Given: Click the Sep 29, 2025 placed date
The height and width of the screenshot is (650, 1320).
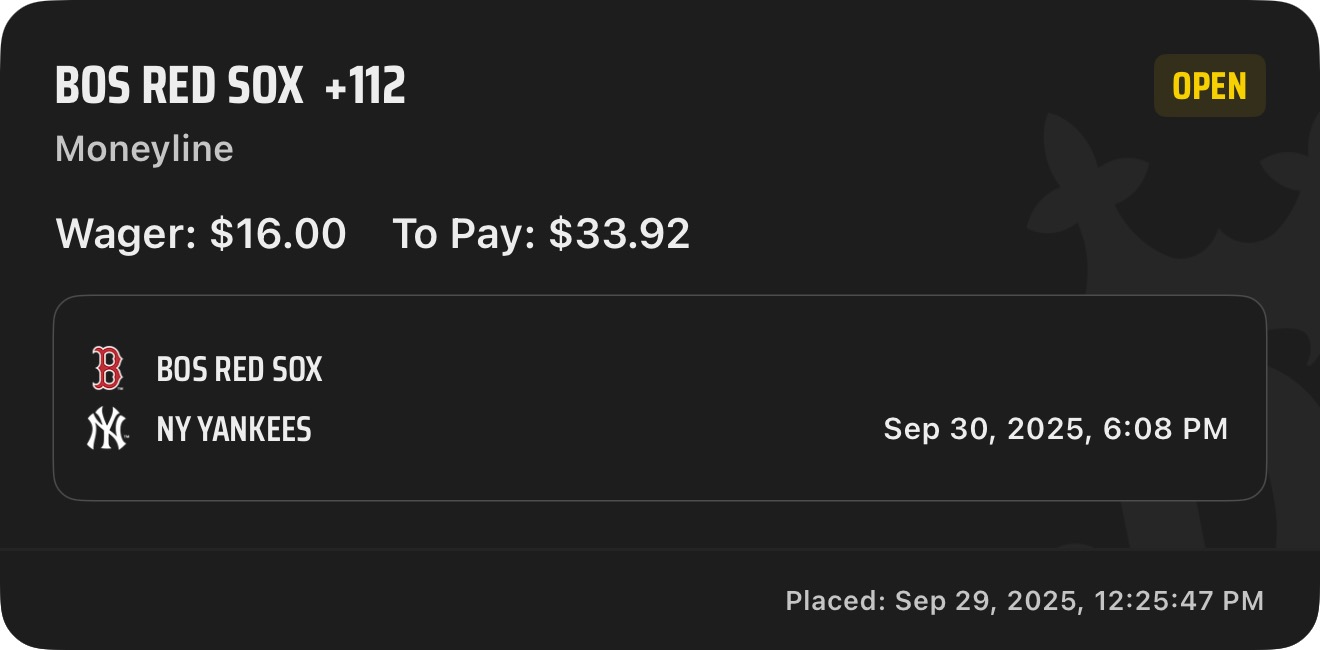Looking at the screenshot, I should pos(988,601).
